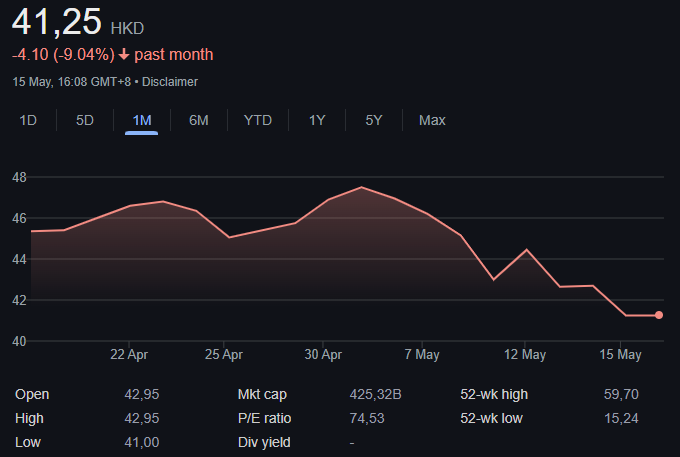
Task: Click the Low label
Action: click(28, 442)
